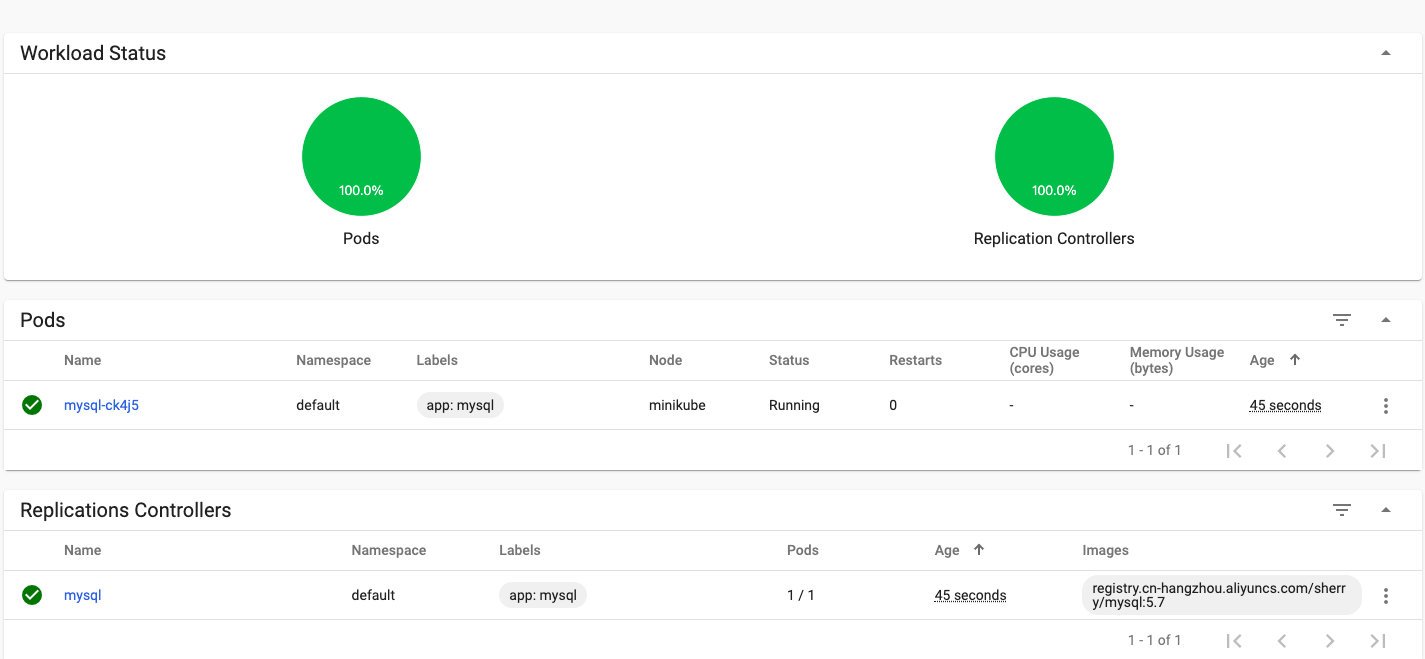Click the Pods table Name column header
This screenshot has height=659, width=1425.
coord(82,360)
